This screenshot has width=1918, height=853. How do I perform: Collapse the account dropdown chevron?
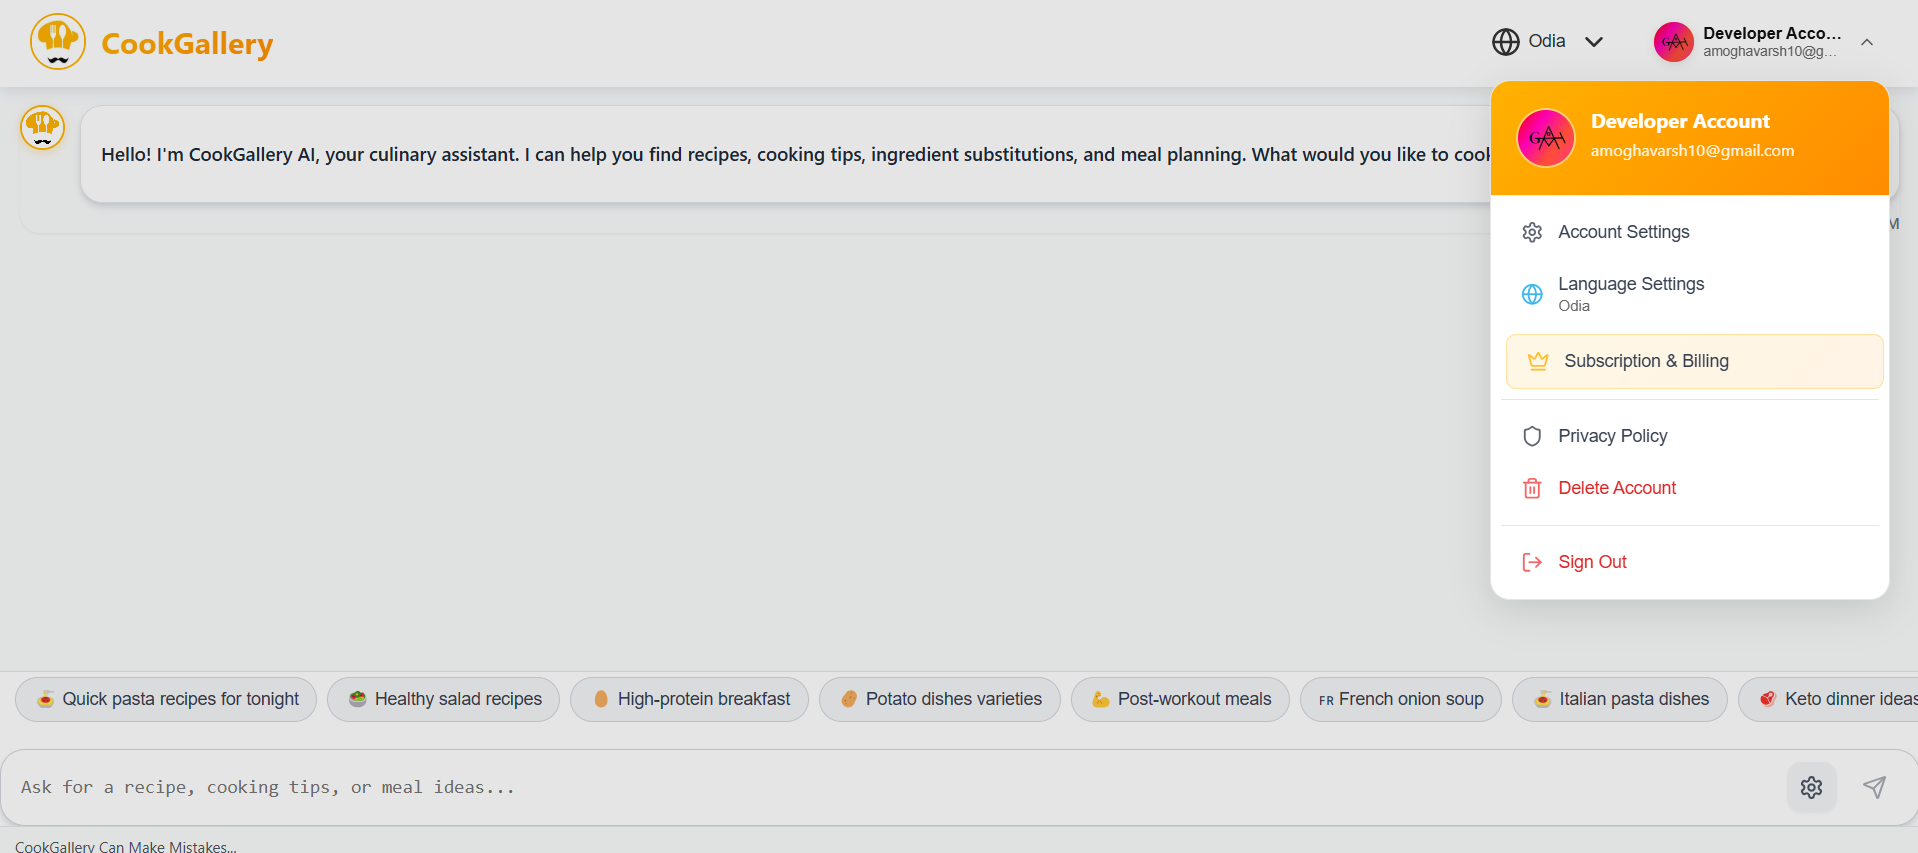tap(1866, 43)
